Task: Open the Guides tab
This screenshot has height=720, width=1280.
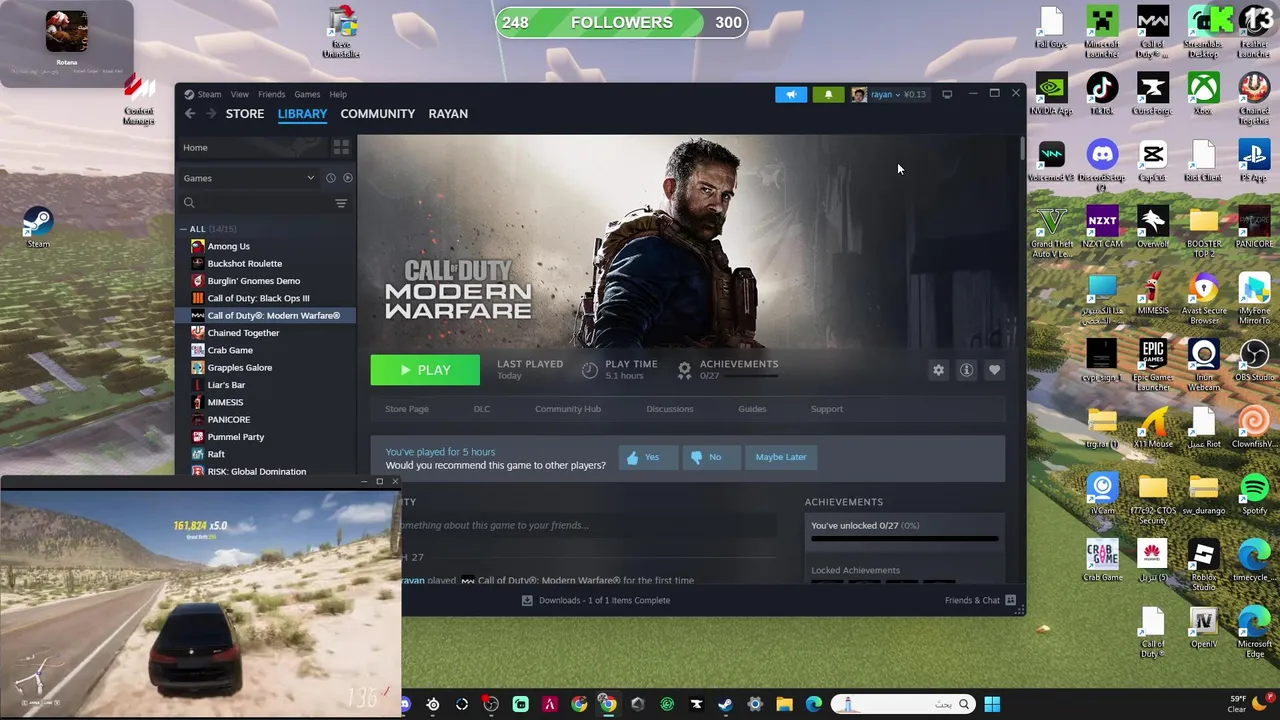Action: (x=752, y=409)
